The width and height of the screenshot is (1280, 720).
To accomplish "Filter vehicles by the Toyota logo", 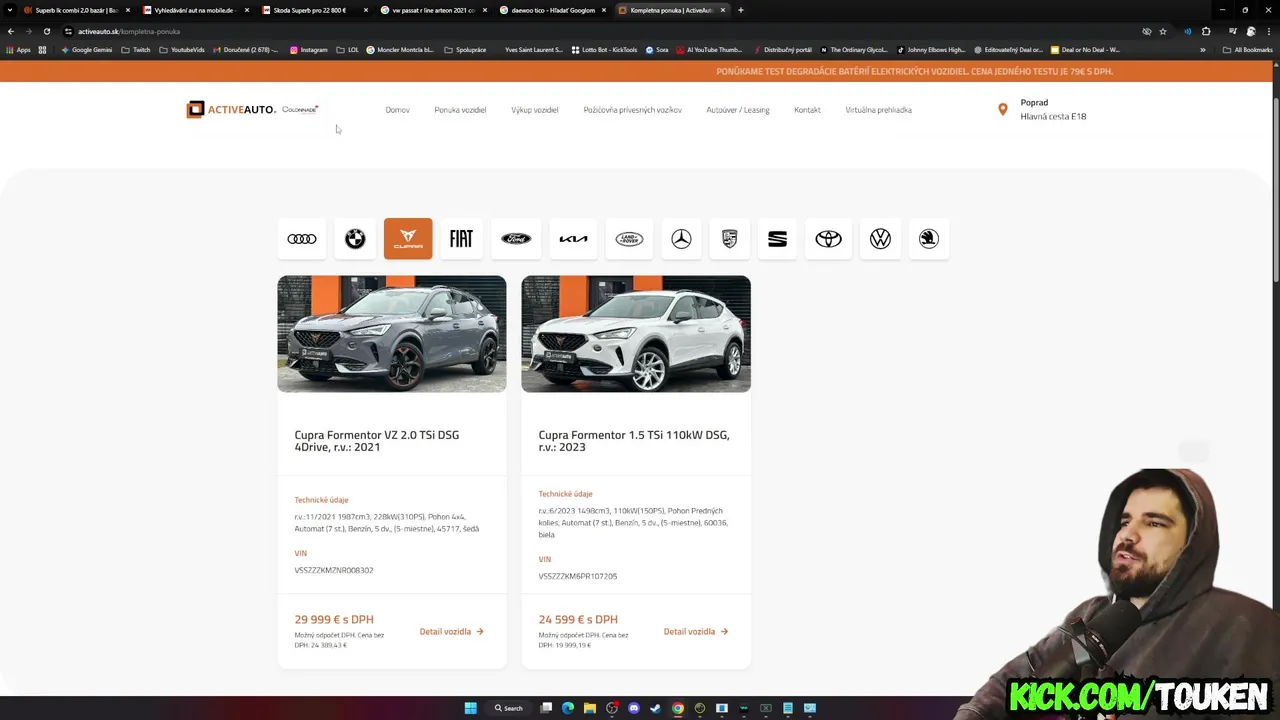I will [x=828, y=239].
